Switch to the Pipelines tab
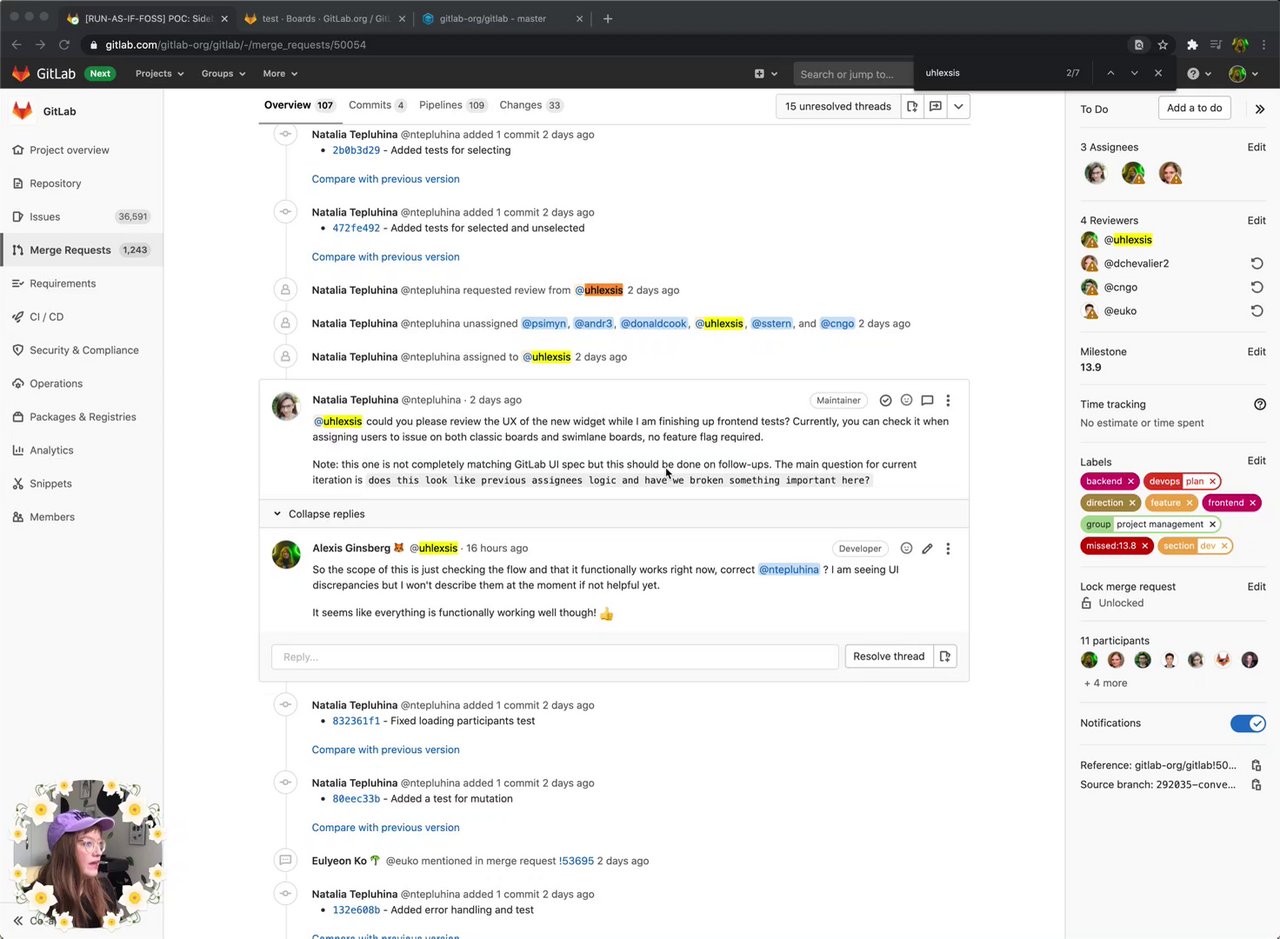 point(453,105)
